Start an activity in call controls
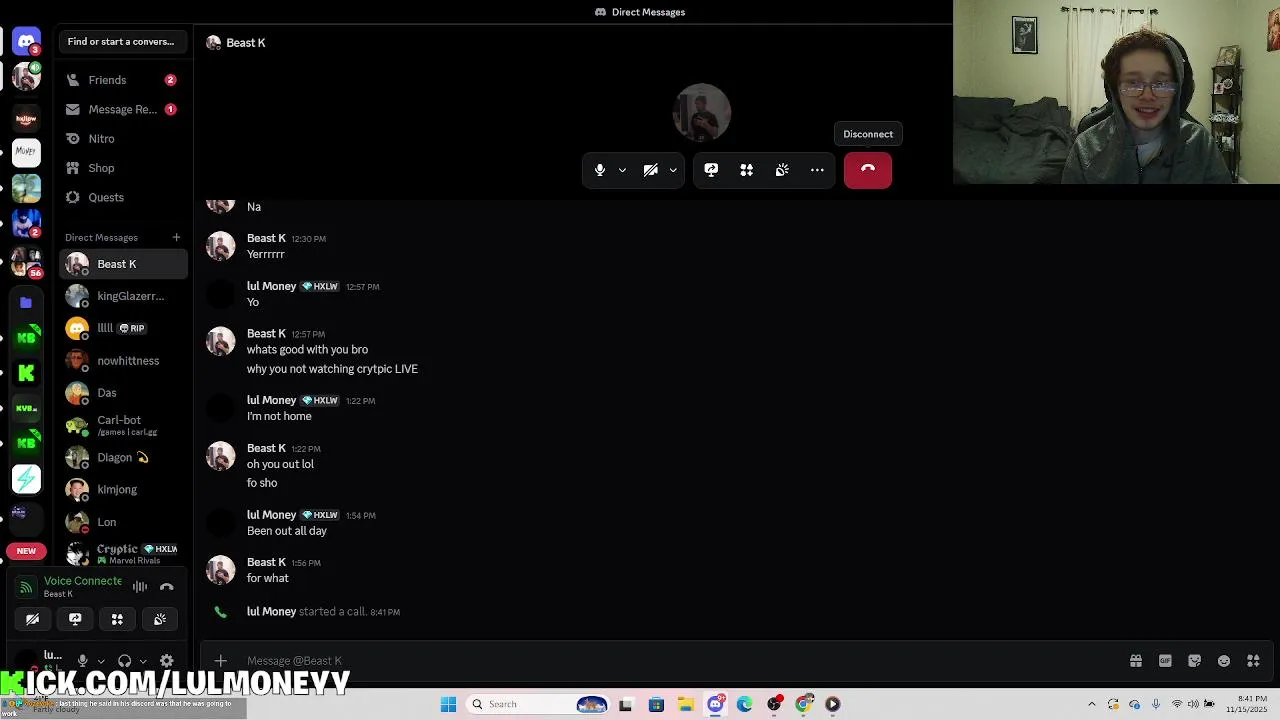 (746, 170)
